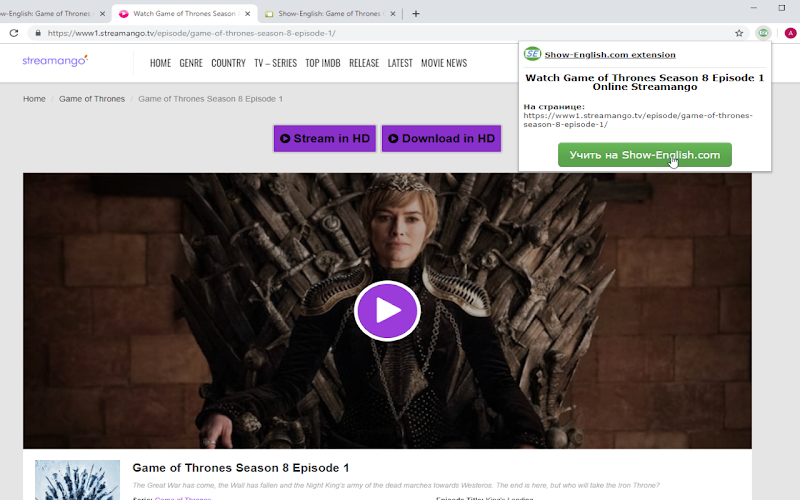This screenshot has height=500, width=800.
Task: Close the Watch Game of Thrones Season tab
Action: [247, 14]
